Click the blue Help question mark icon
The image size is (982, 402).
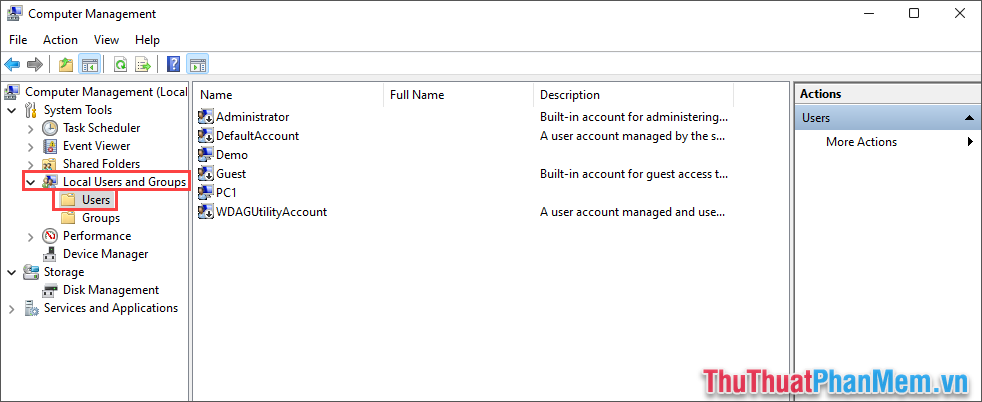(x=174, y=64)
